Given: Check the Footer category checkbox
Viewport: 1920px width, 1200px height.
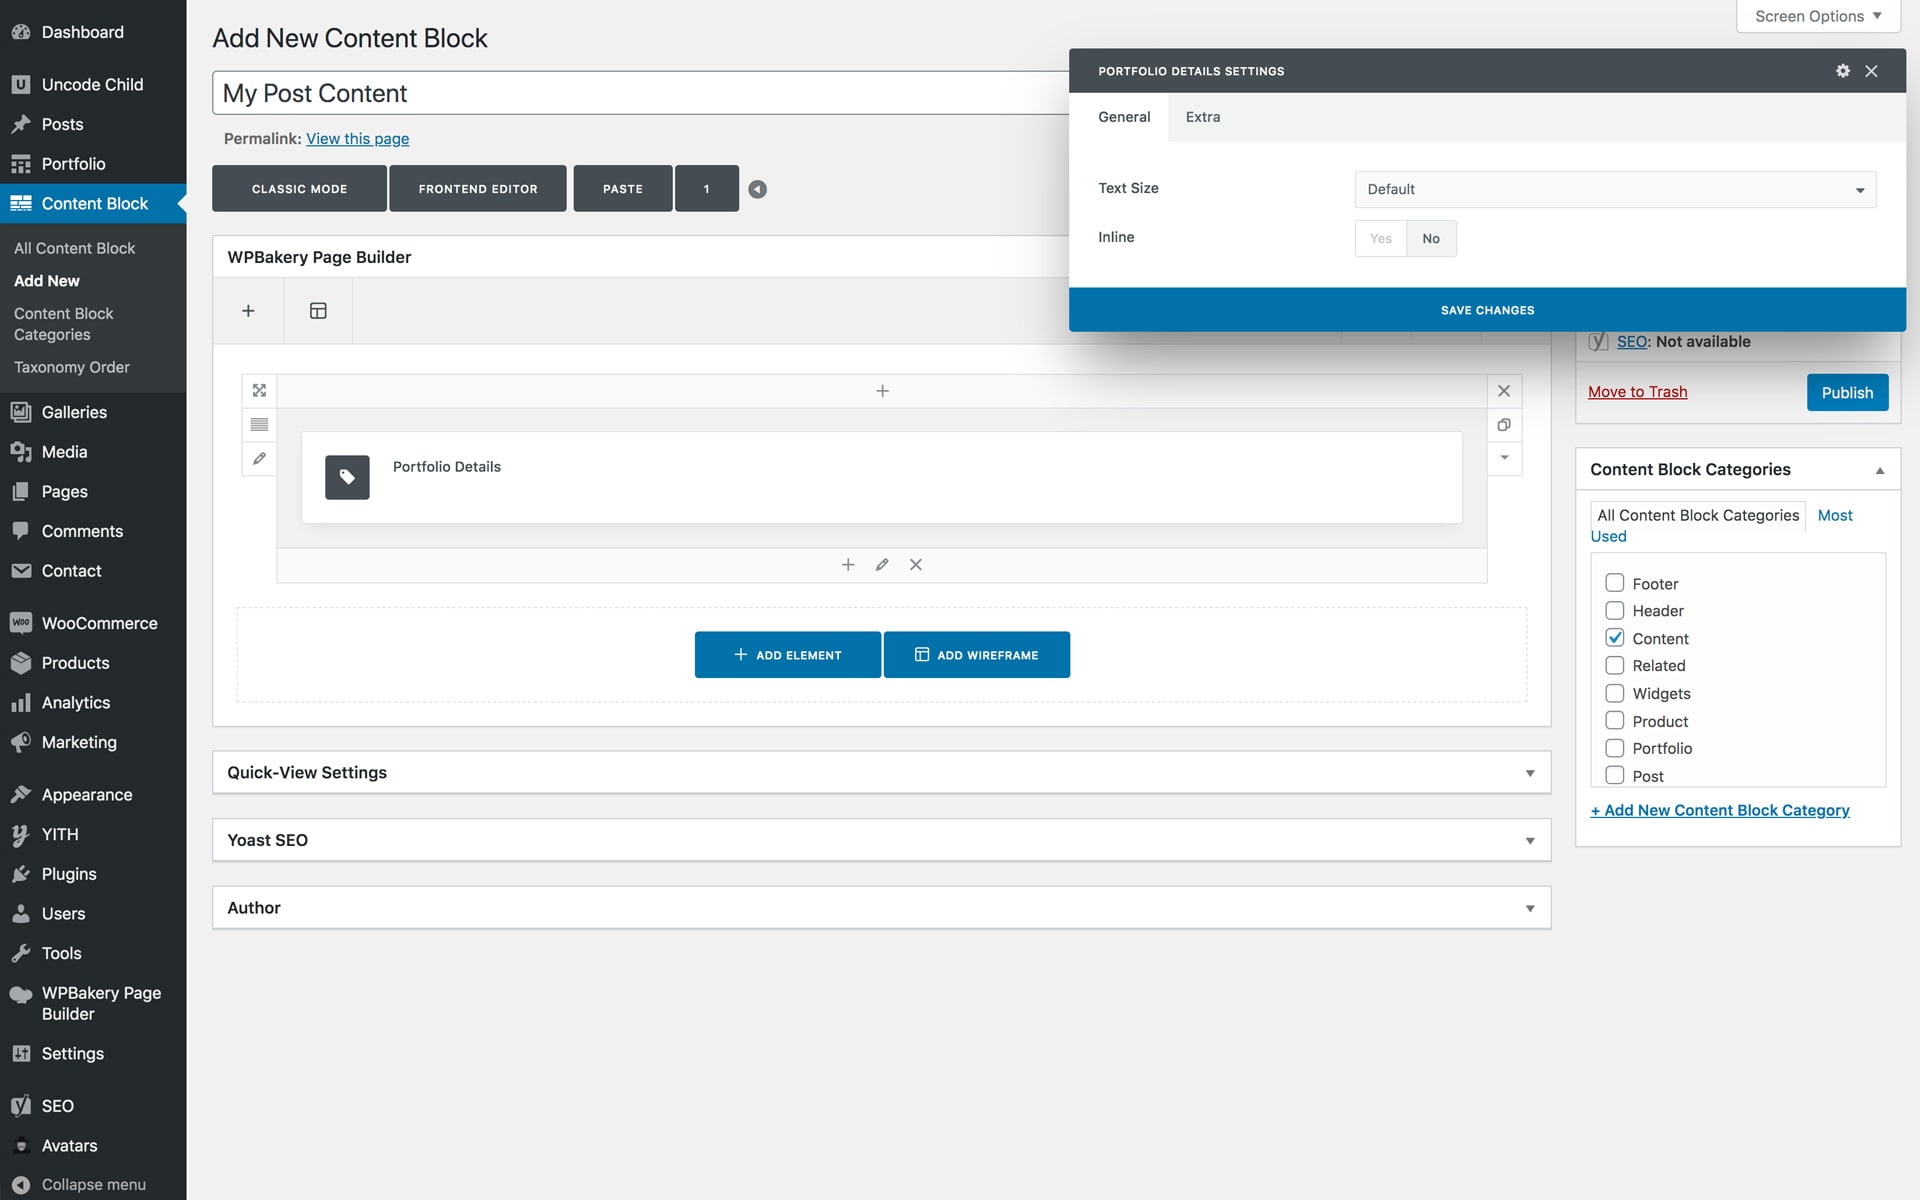Looking at the screenshot, I should [1614, 583].
